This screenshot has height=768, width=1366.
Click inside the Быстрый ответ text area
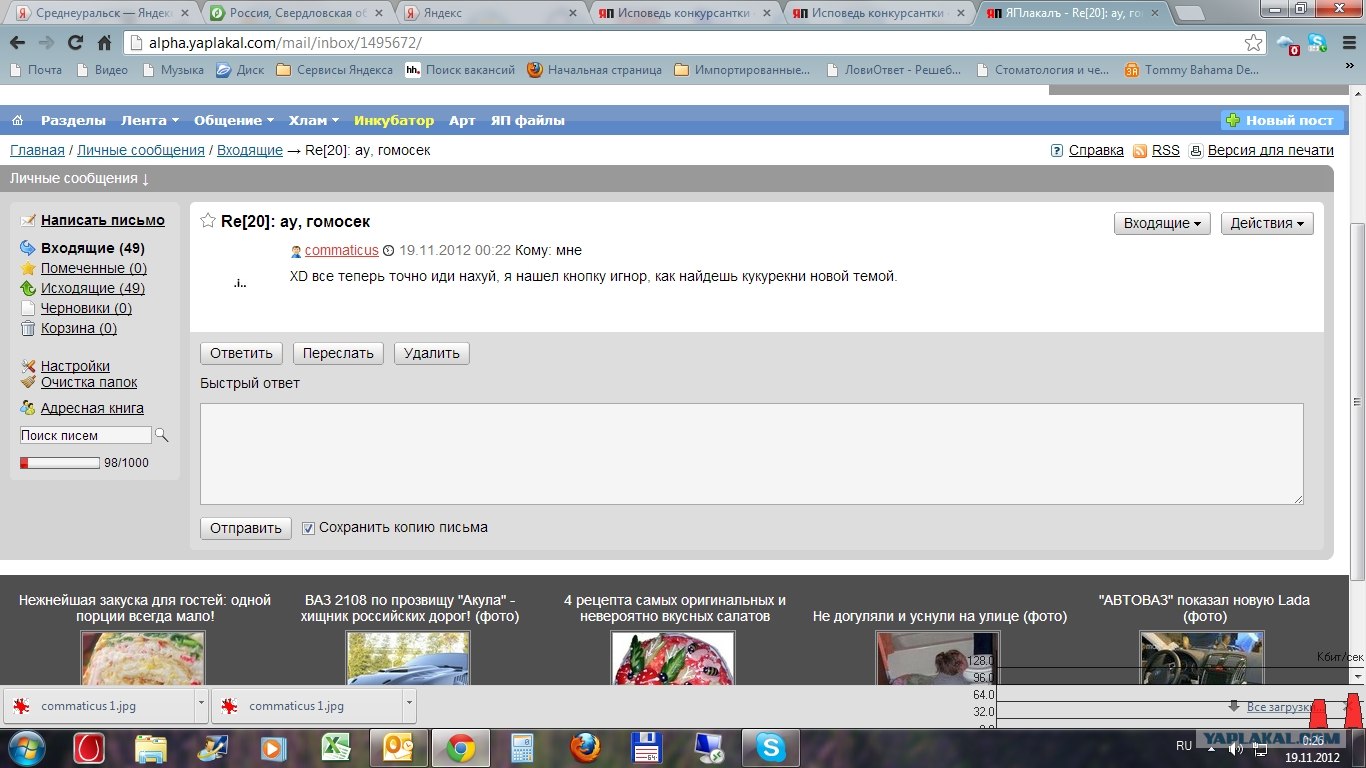click(751, 453)
